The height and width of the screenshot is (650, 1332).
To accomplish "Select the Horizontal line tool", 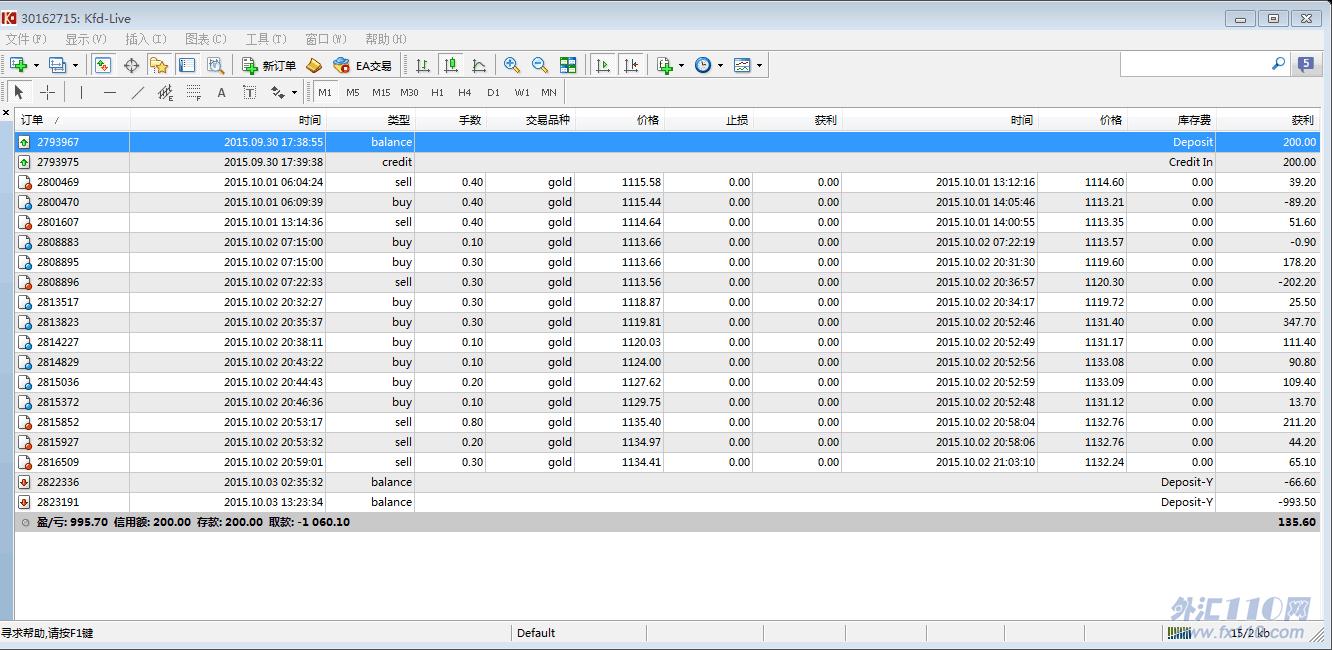I will tap(109, 92).
